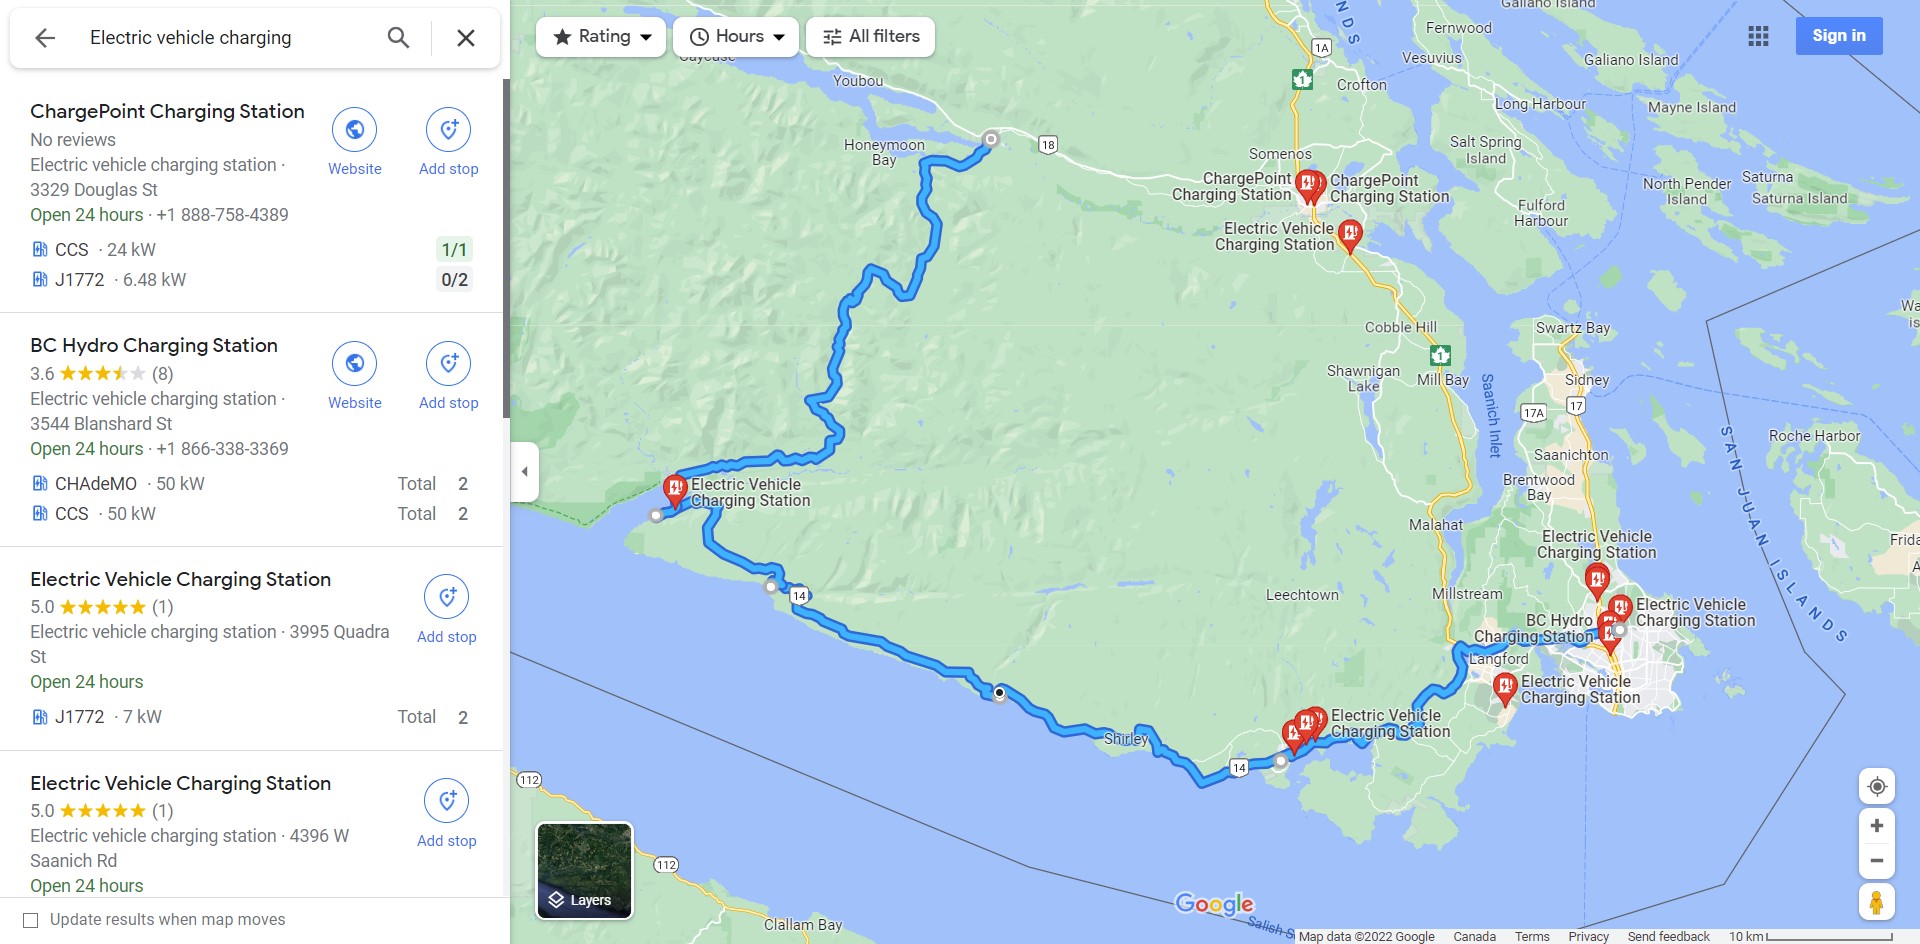Click the back arrow in search box
This screenshot has width=1920, height=944.
45,38
